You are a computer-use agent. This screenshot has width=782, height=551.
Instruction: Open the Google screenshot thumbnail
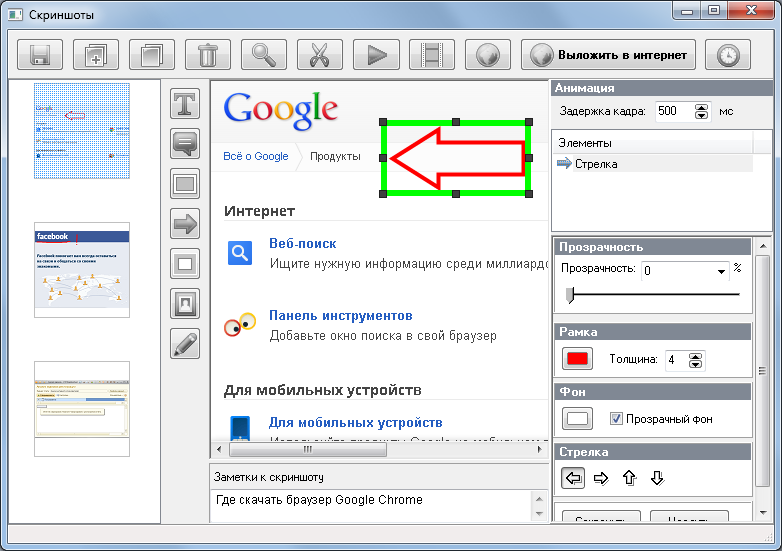coord(82,131)
